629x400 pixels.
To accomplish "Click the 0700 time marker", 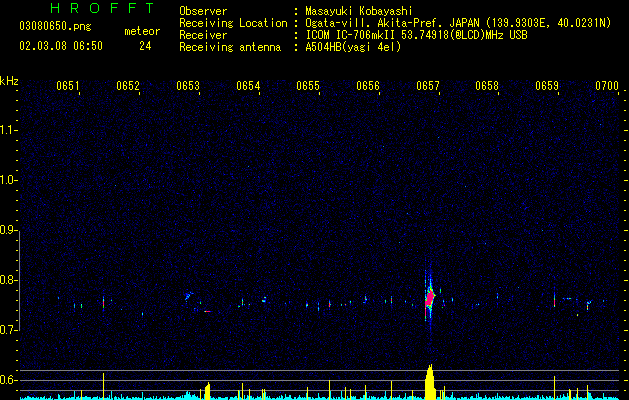I will (607, 85).
